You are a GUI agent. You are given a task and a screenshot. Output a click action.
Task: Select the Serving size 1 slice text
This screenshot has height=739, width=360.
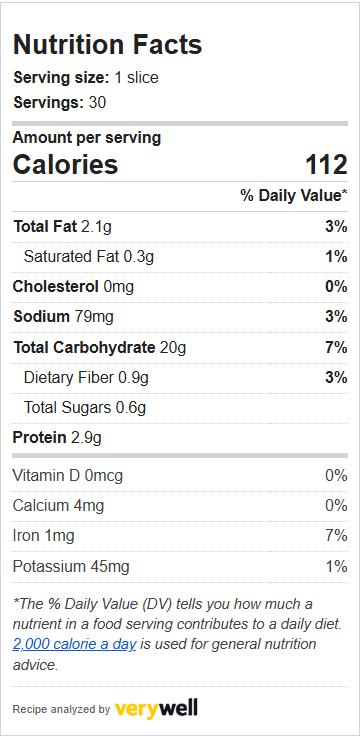[86, 77]
